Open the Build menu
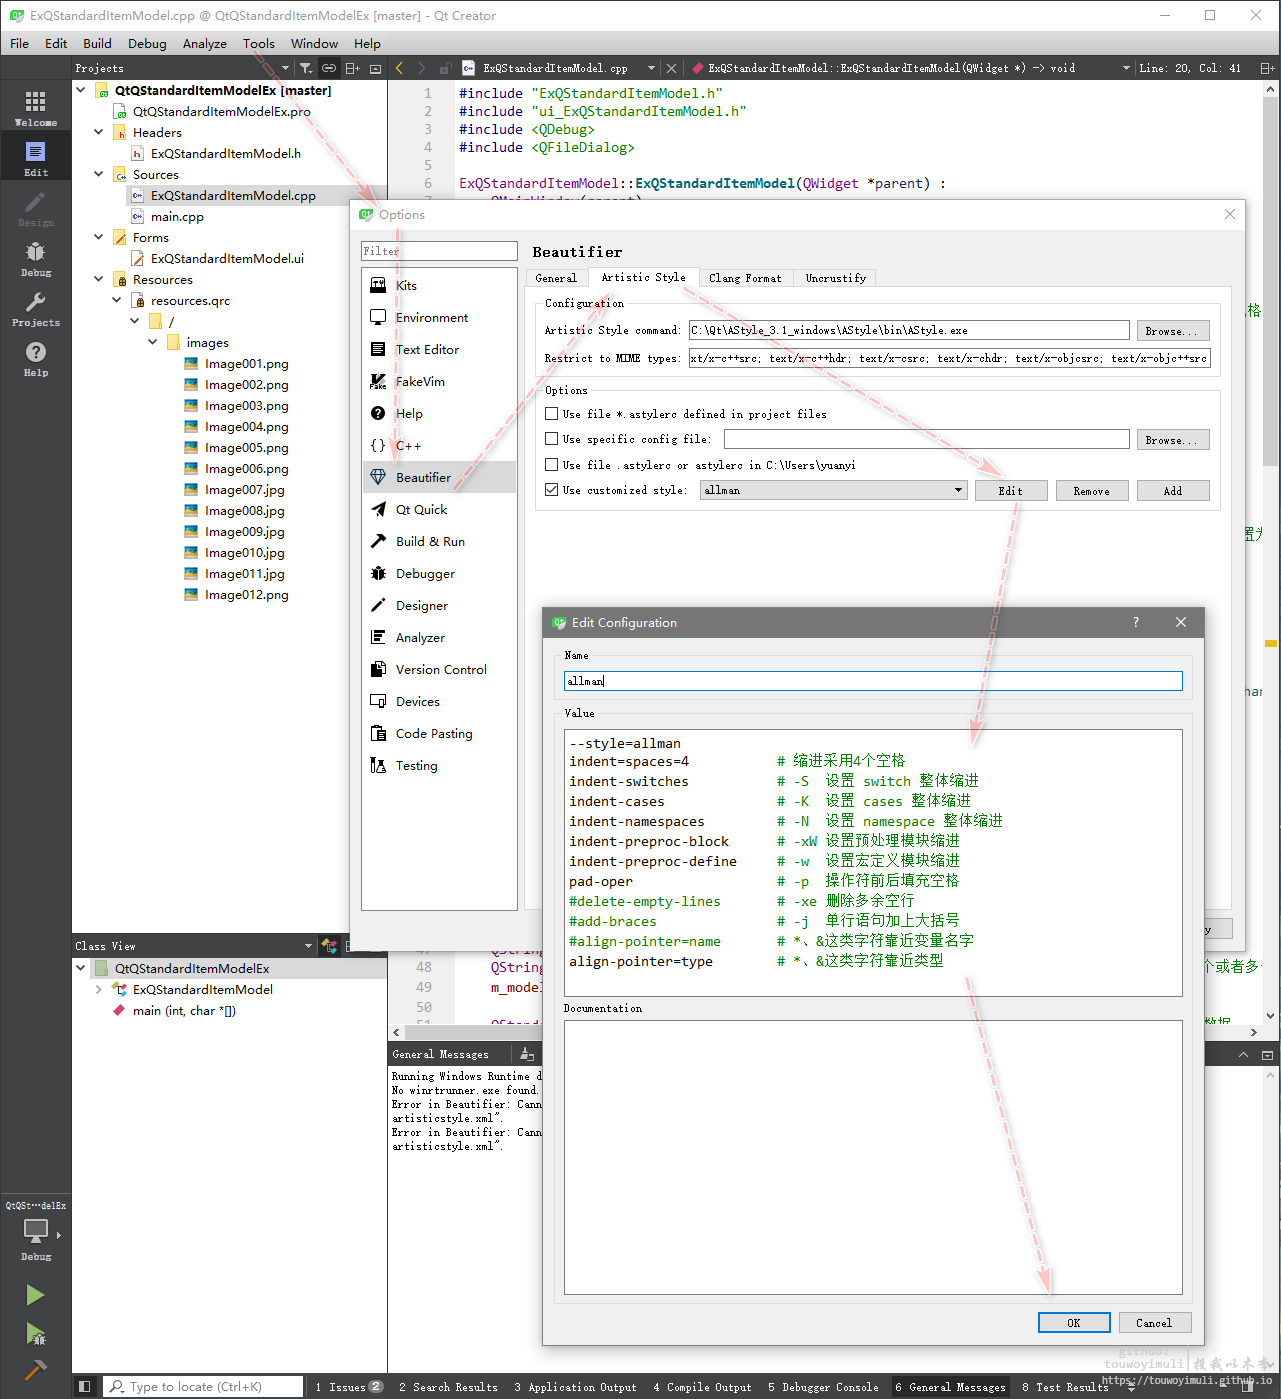The width and height of the screenshot is (1281, 1399). (97, 43)
